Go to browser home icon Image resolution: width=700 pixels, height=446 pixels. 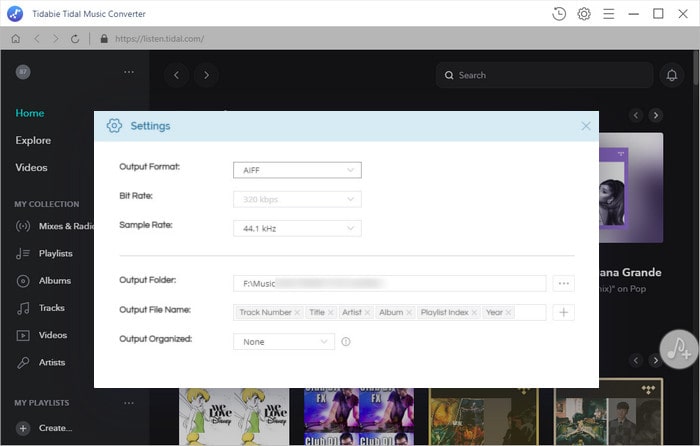point(16,39)
